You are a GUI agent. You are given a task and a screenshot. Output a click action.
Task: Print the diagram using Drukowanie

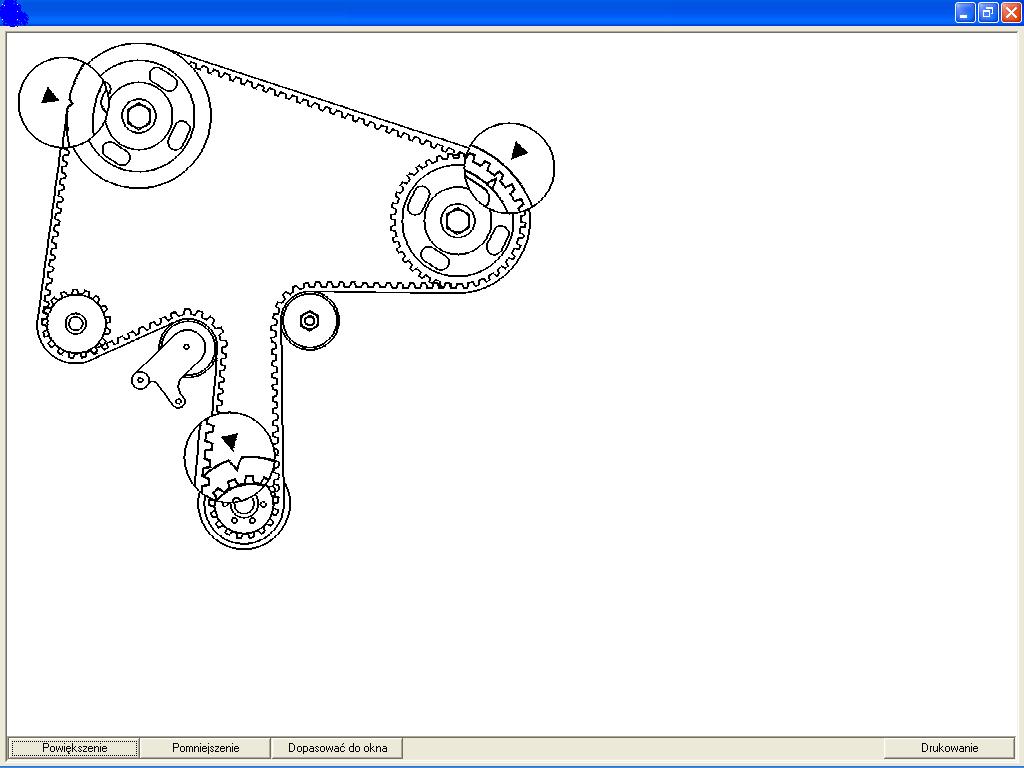pyautogui.click(x=949, y=748)
